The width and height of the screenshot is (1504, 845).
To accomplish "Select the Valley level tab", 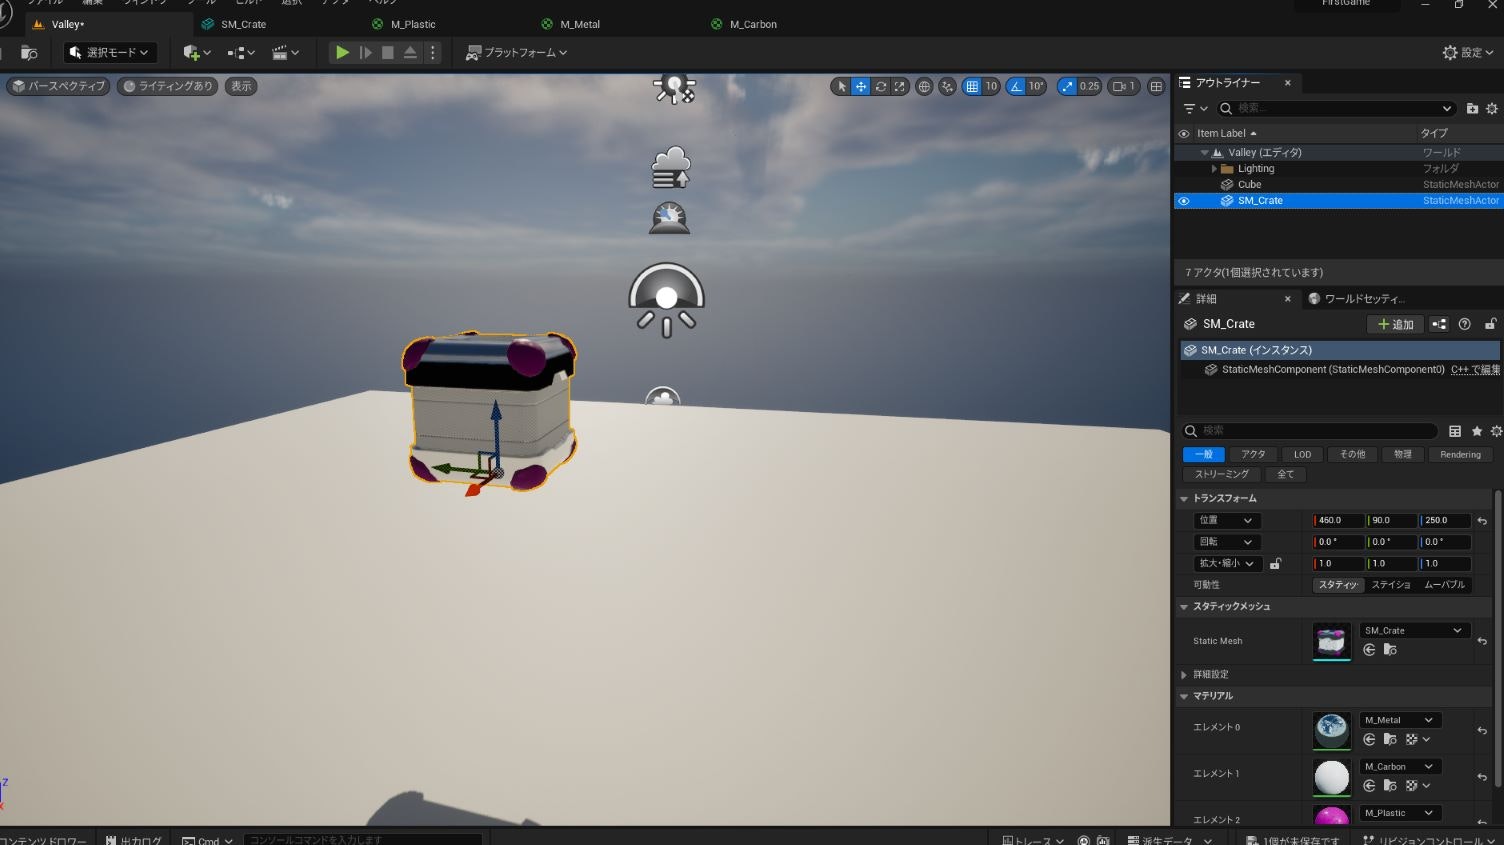I will coord(68,24).
